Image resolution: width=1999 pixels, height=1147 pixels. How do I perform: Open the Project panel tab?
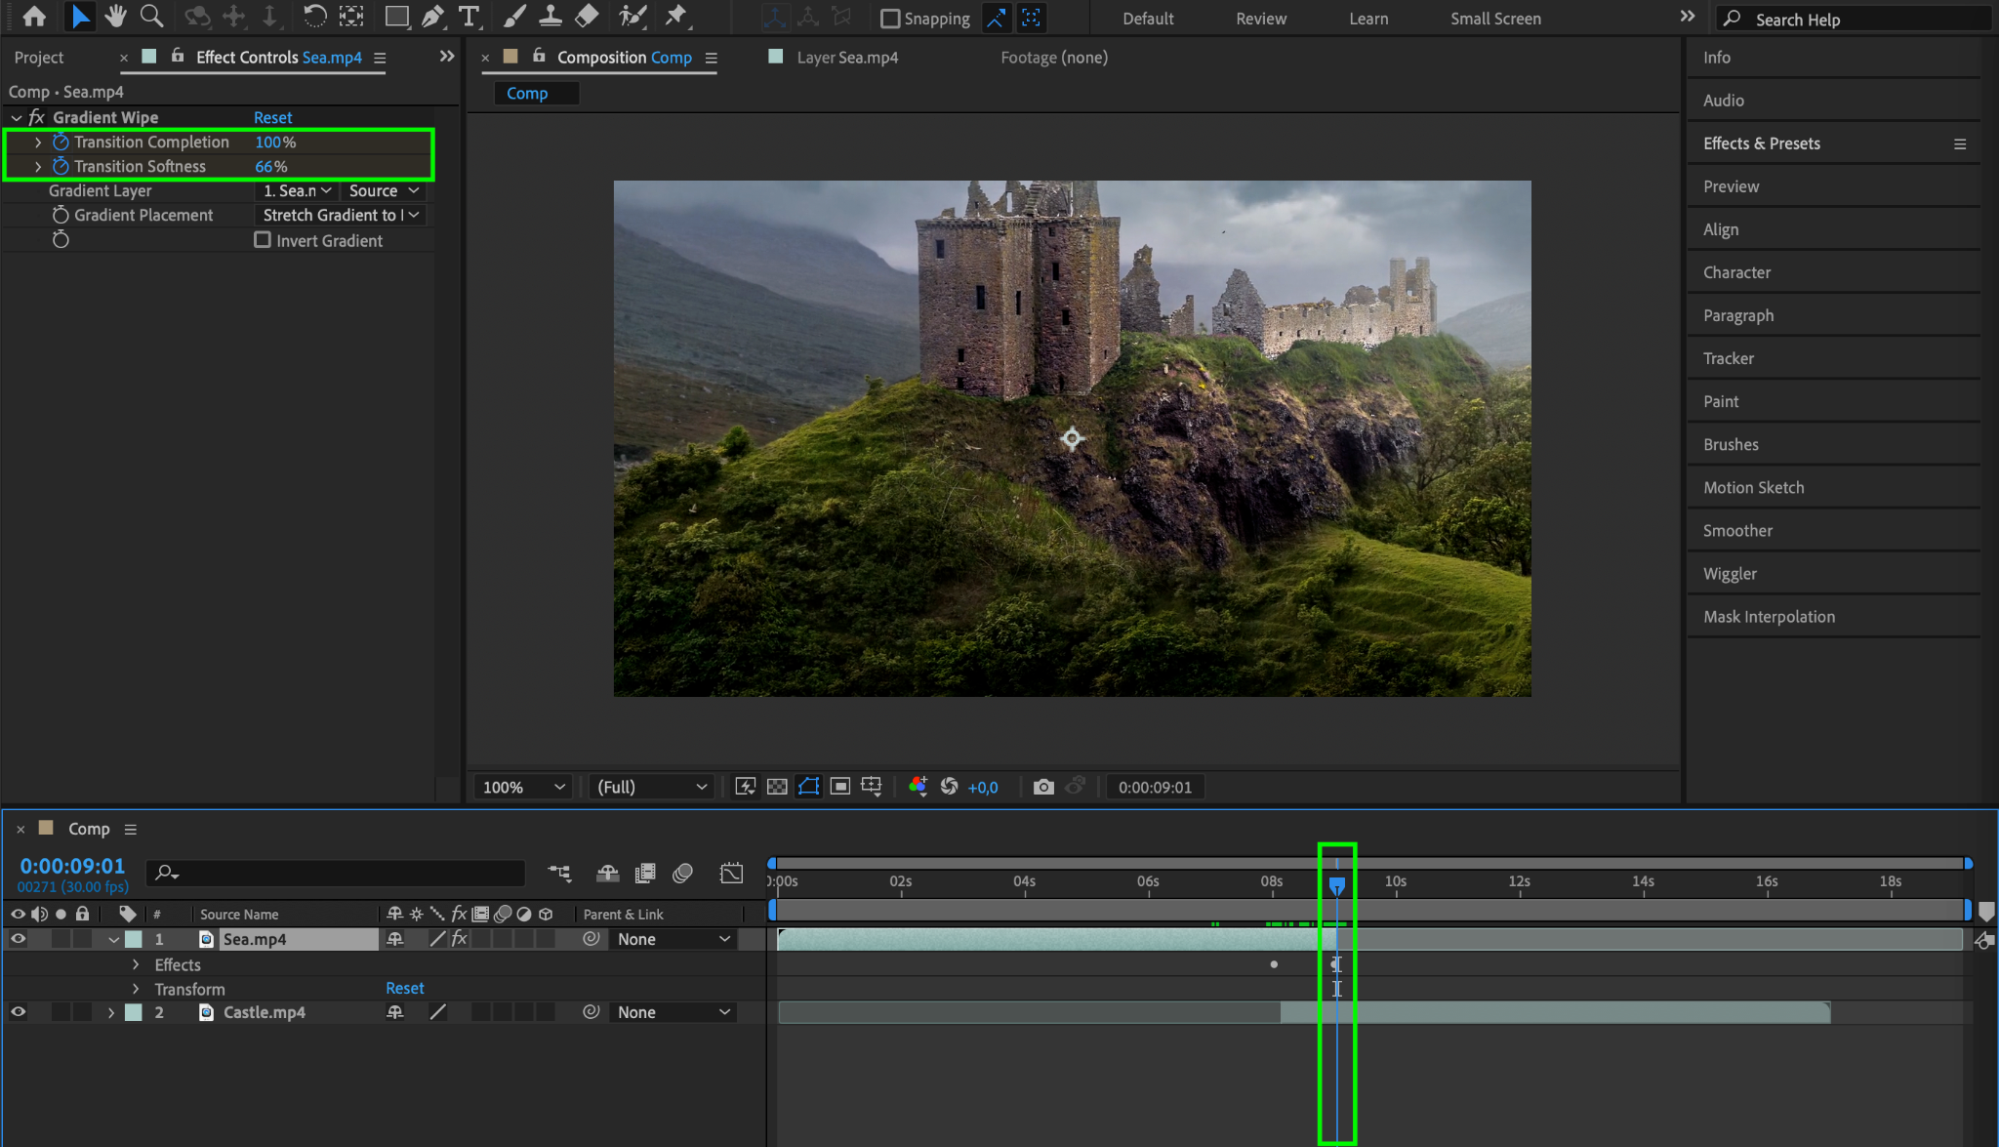(x=39, y=57)
